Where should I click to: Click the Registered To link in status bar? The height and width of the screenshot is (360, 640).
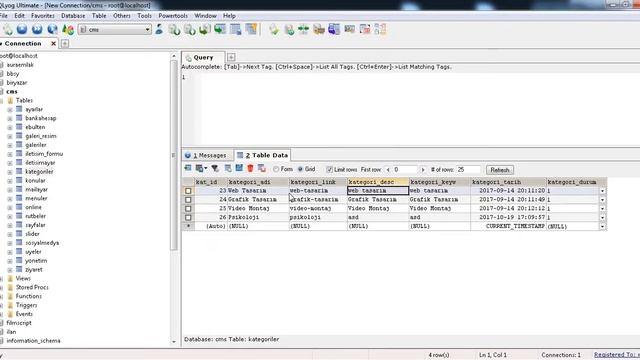pyautogui.click(x=617, y=355)
